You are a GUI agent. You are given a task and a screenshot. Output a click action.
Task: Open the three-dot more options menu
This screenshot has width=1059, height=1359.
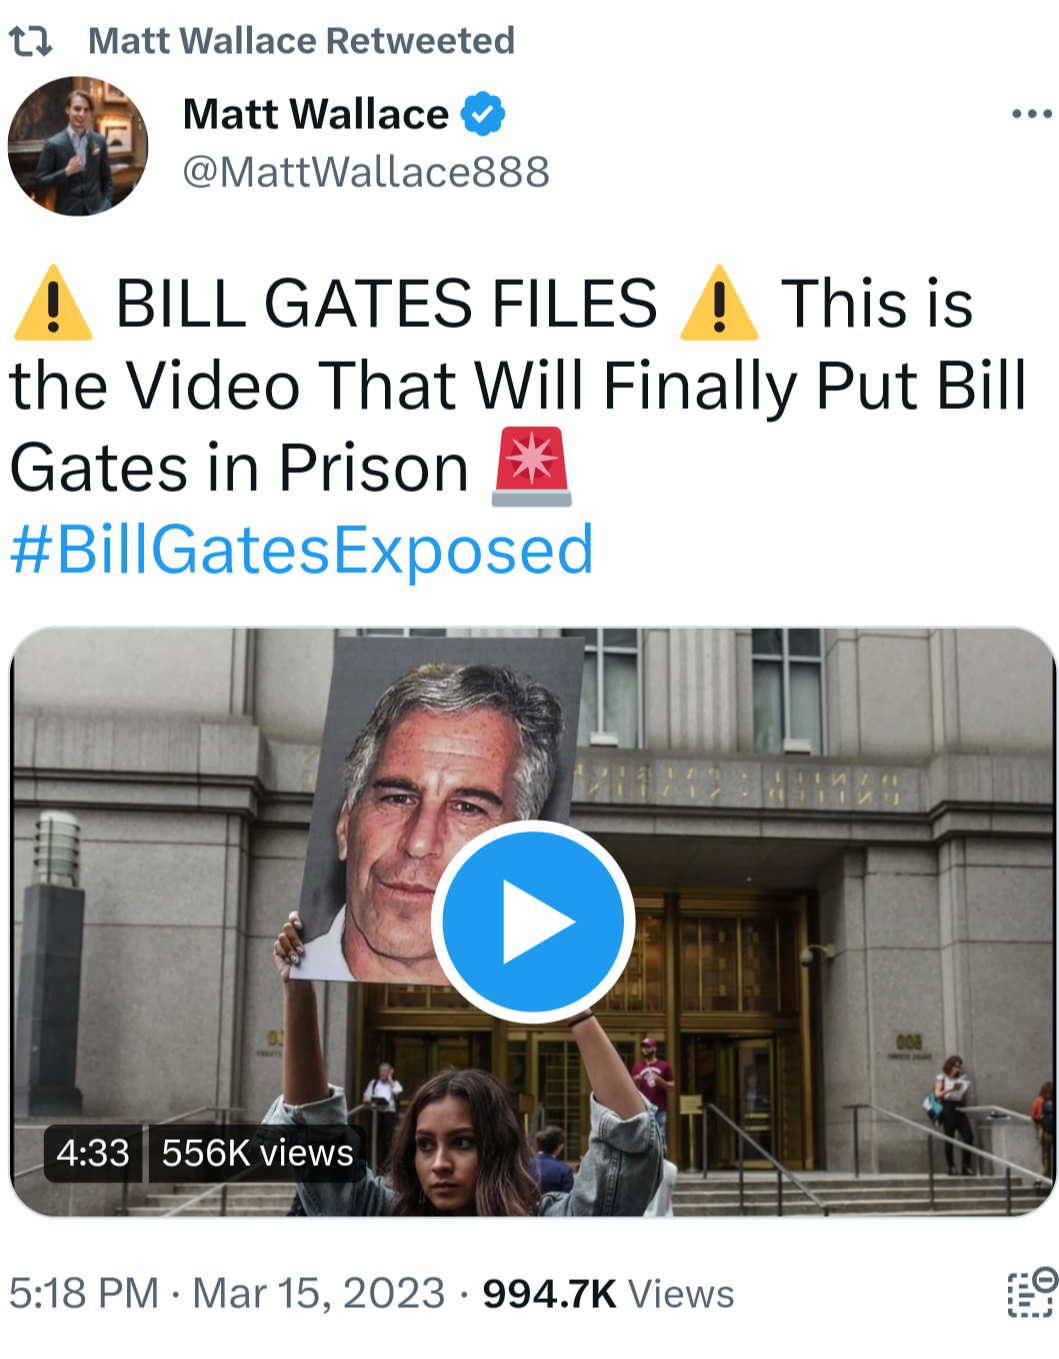tap(1032, 114)
